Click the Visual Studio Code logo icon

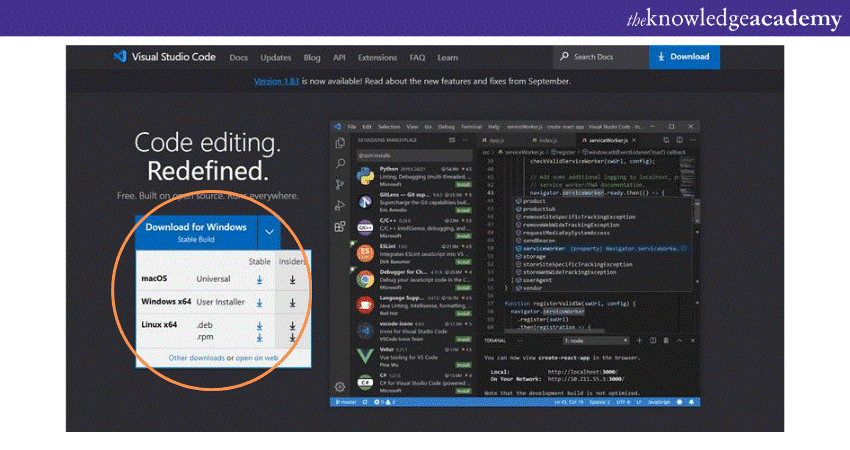coord(121,57)
